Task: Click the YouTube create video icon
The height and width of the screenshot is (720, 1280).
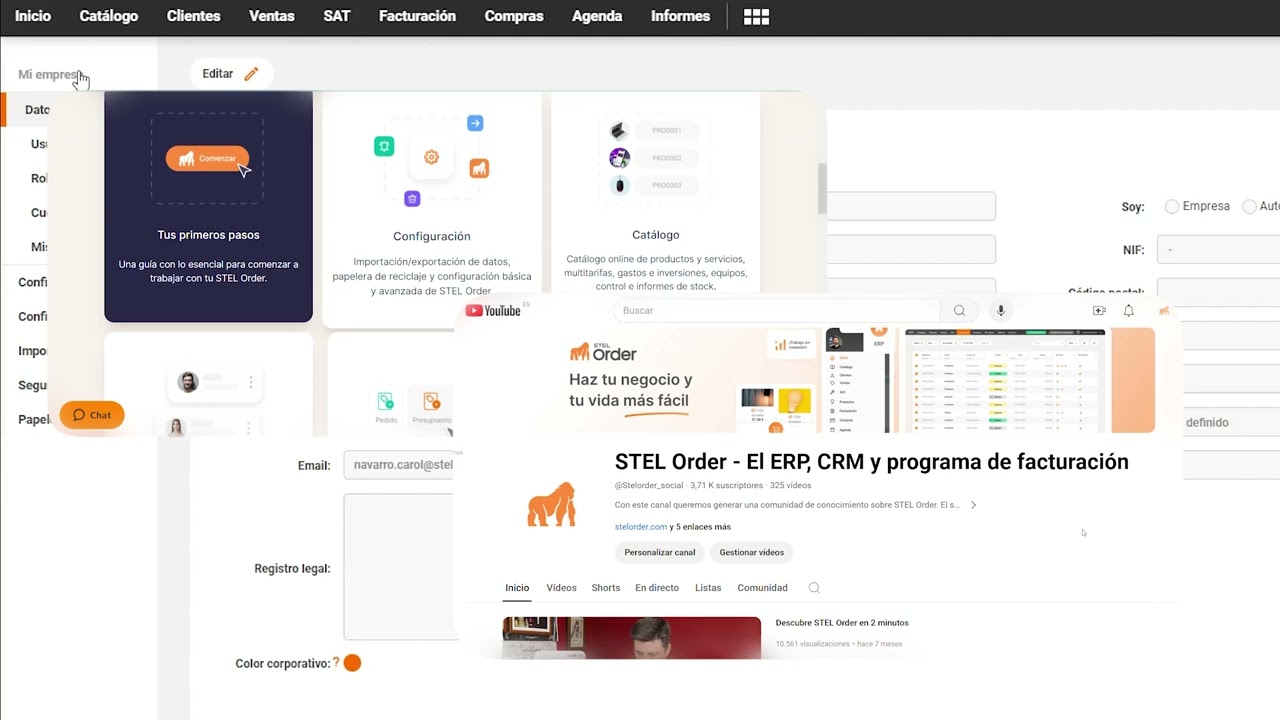Action: [x=1099, y=311]
